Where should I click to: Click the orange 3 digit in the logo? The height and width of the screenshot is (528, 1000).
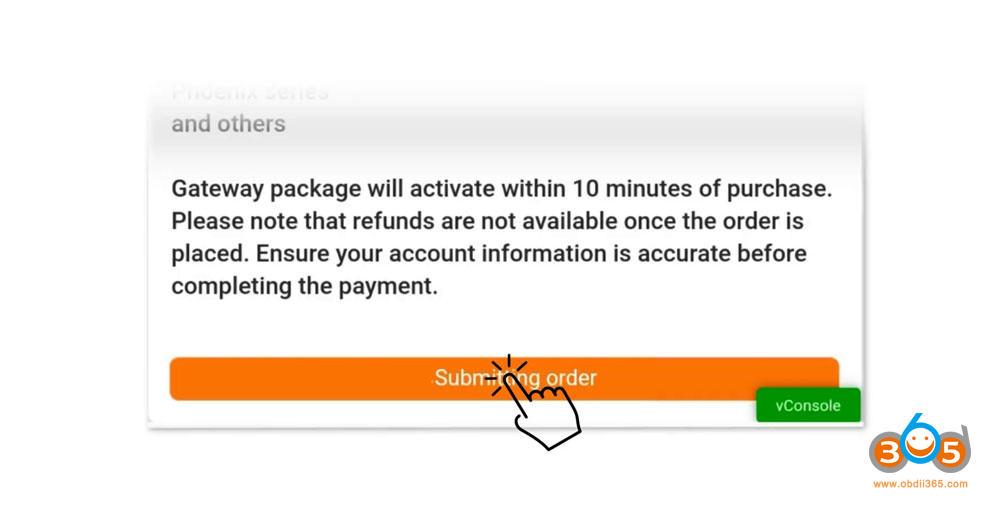click(x=888, y=454)
